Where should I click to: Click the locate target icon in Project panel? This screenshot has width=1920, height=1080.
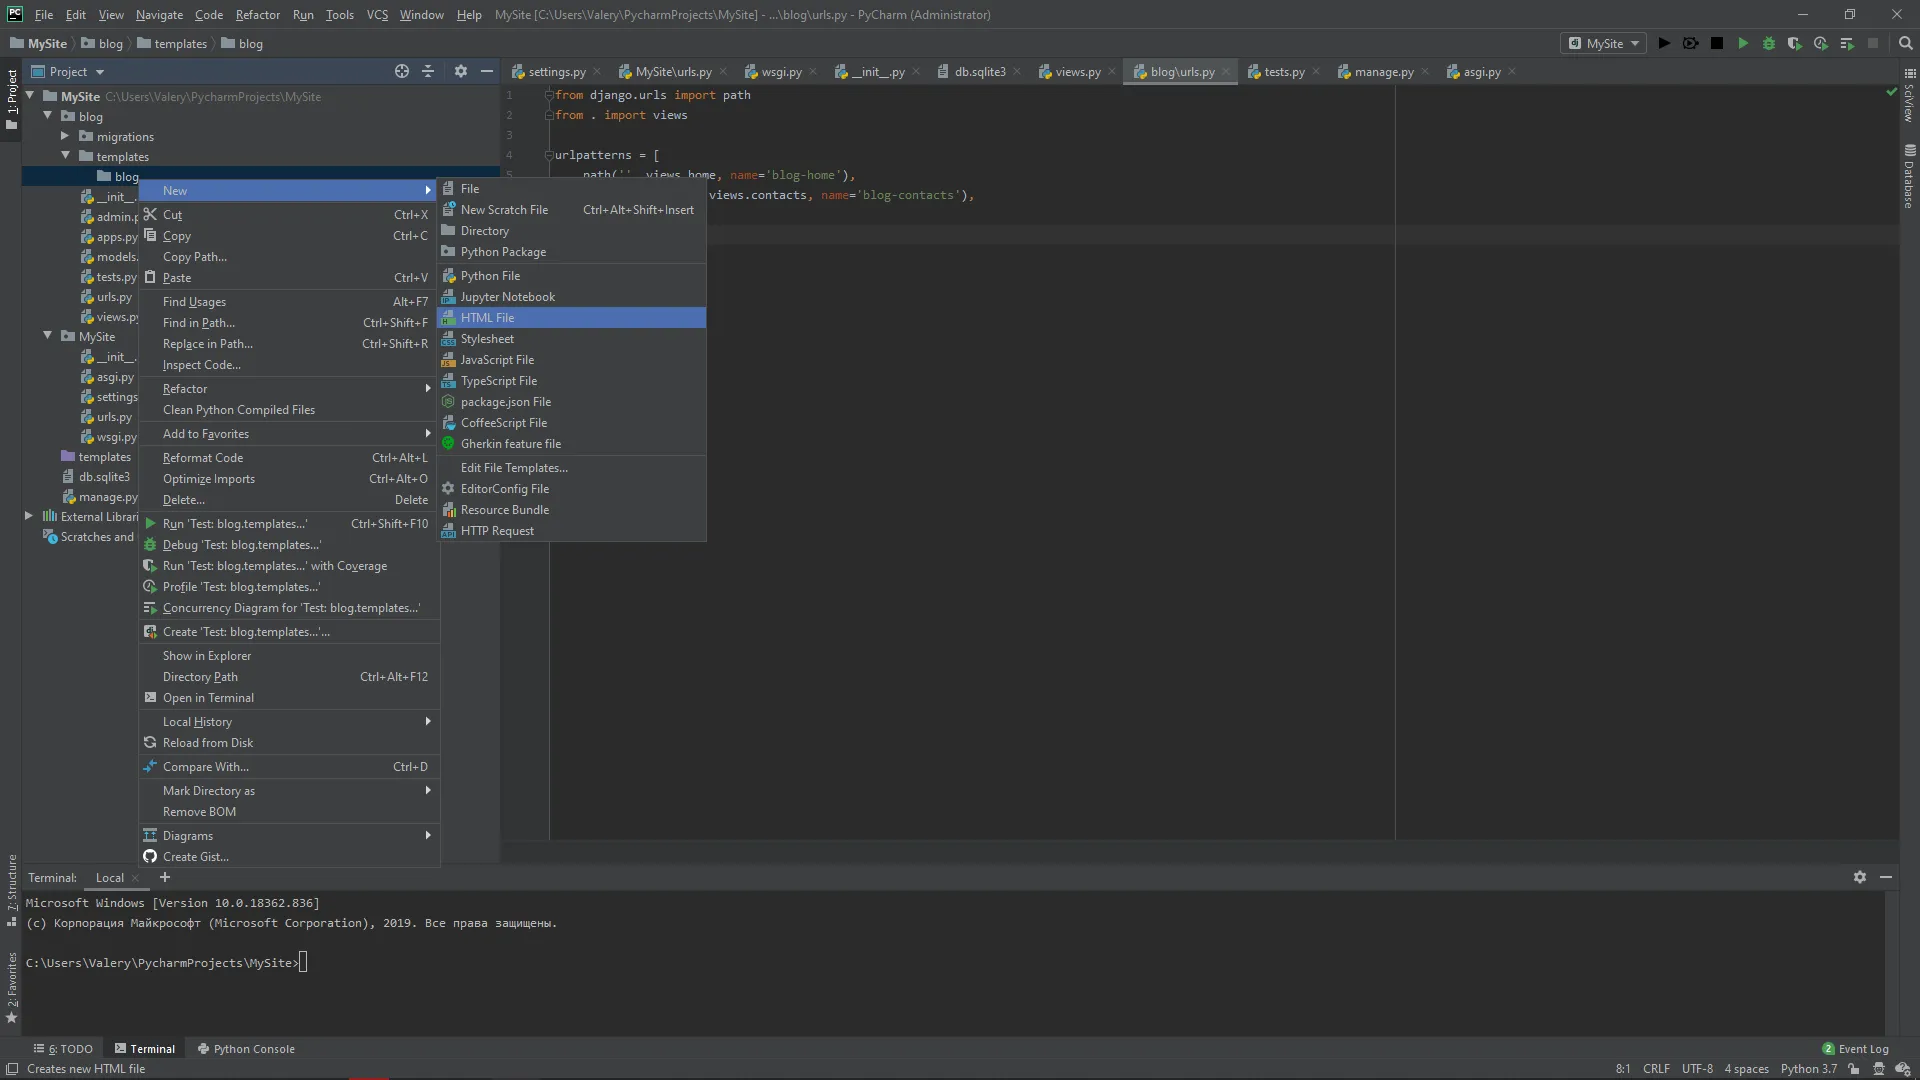pos(402,71)
